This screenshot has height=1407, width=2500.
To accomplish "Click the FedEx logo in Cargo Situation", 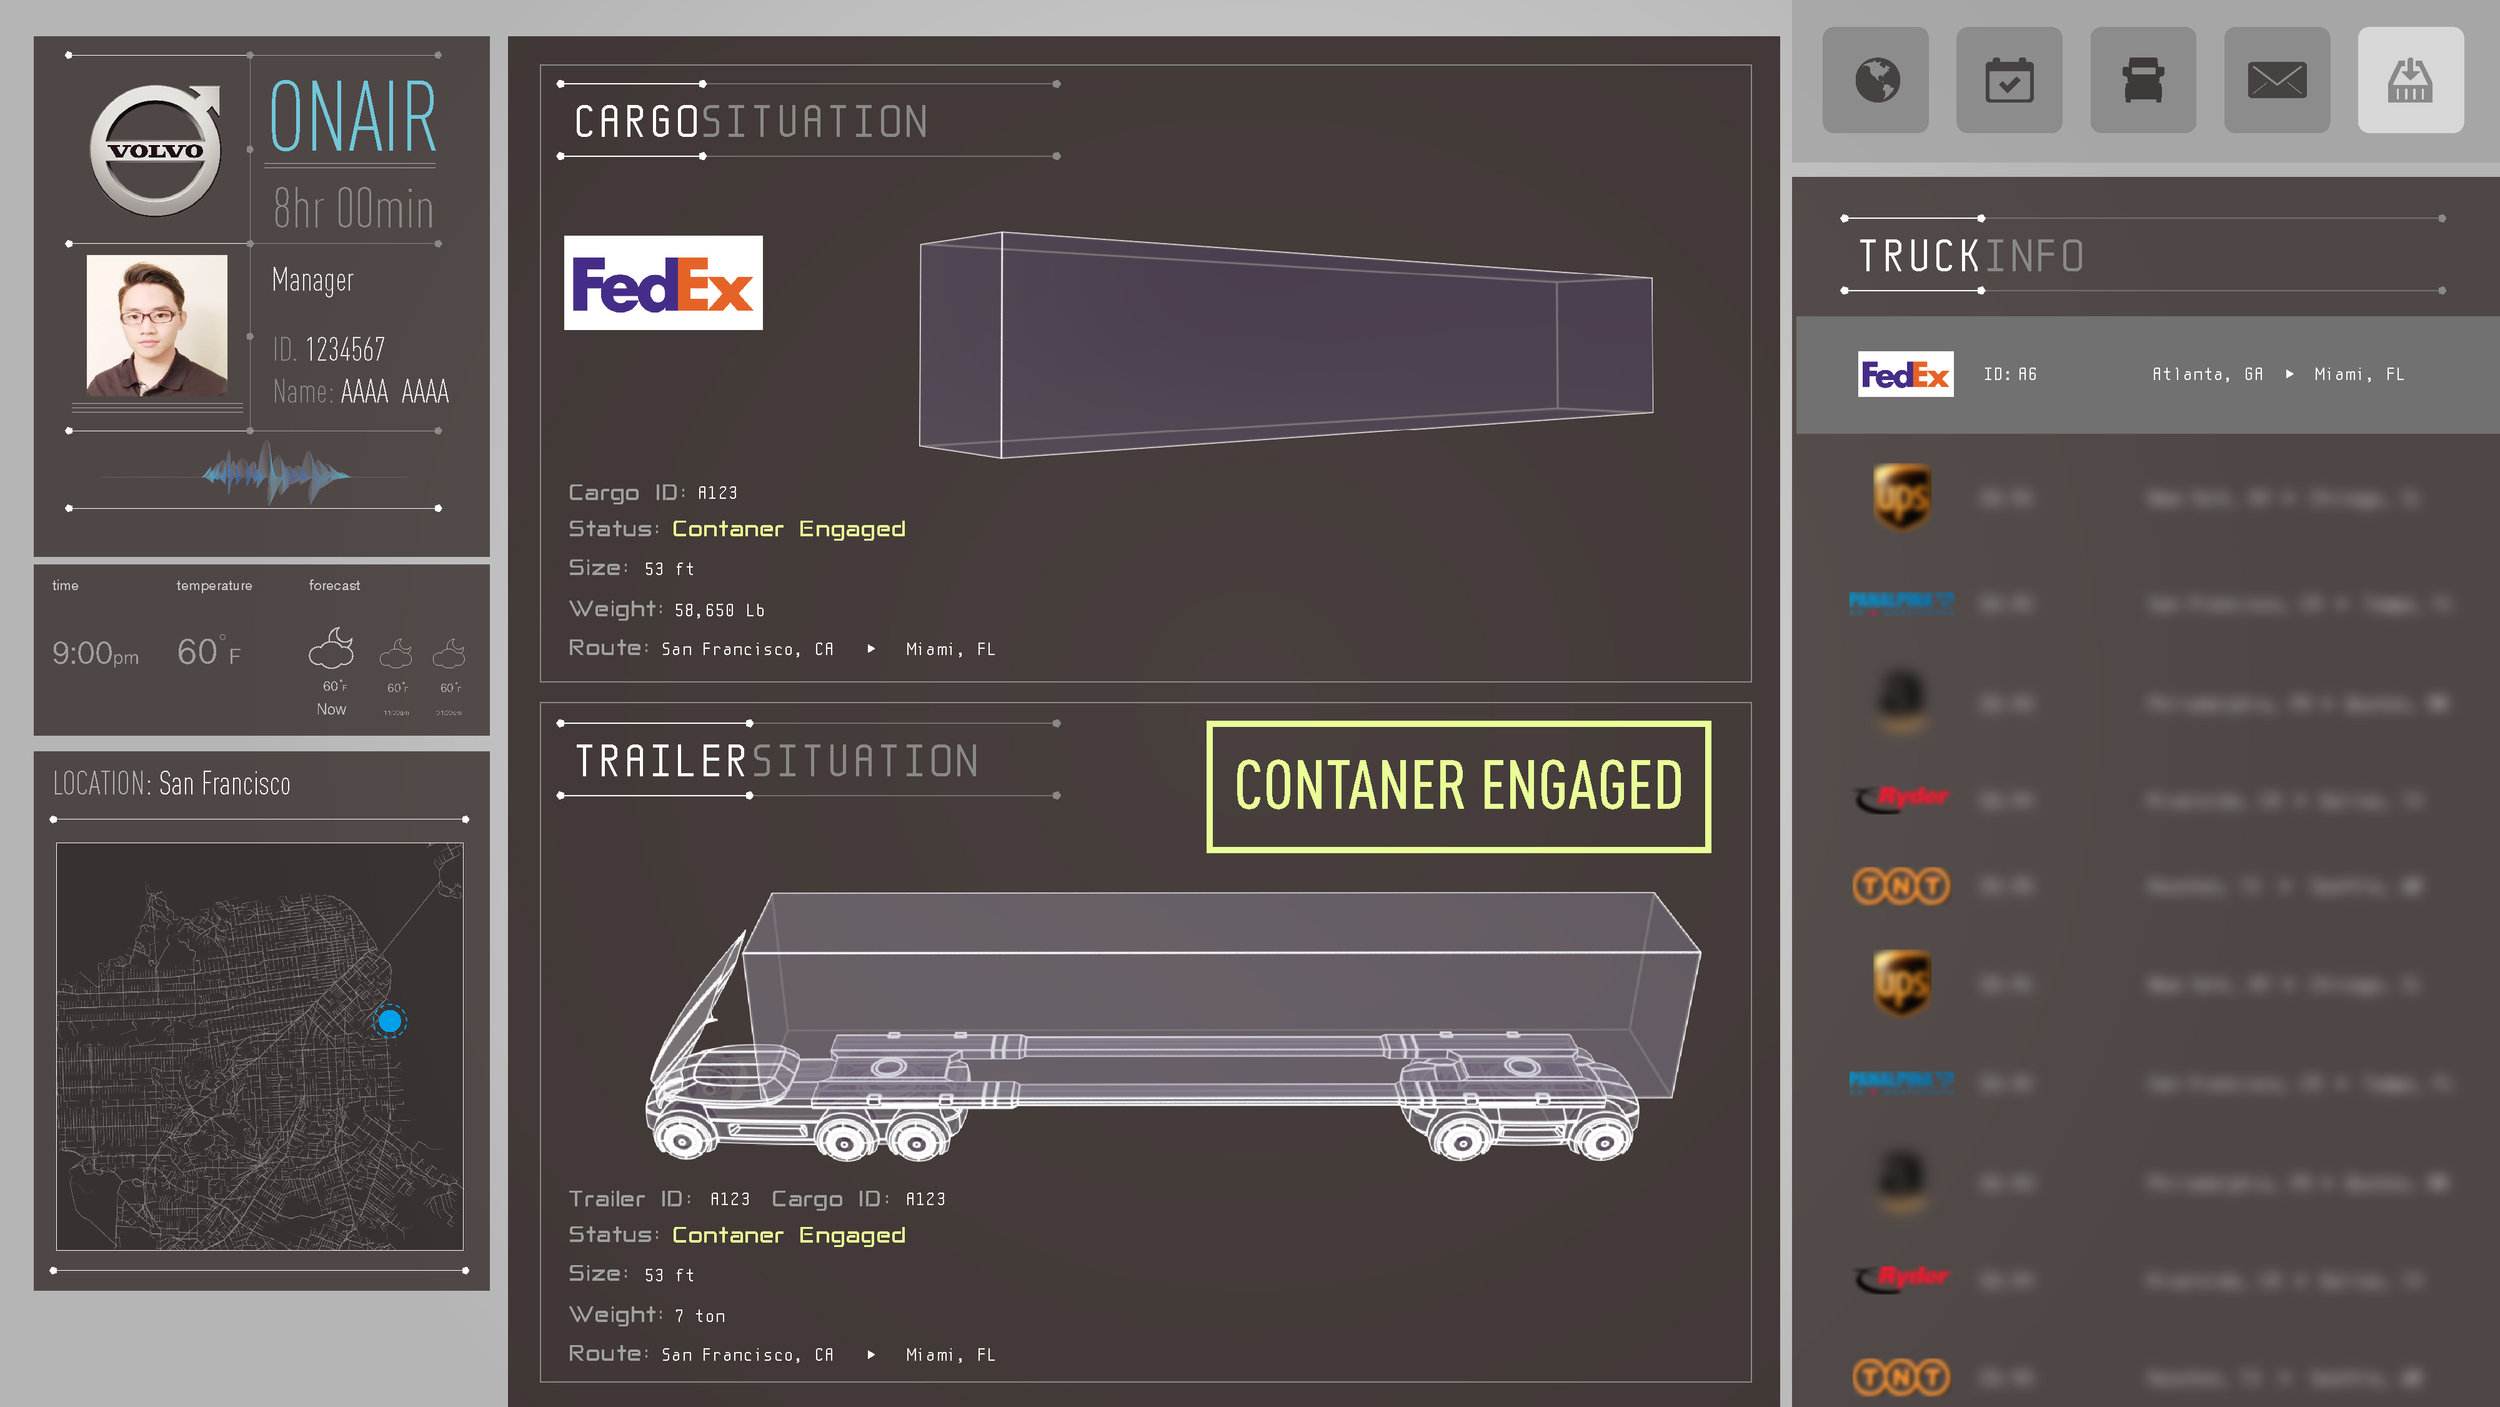I will pos(663,283).
